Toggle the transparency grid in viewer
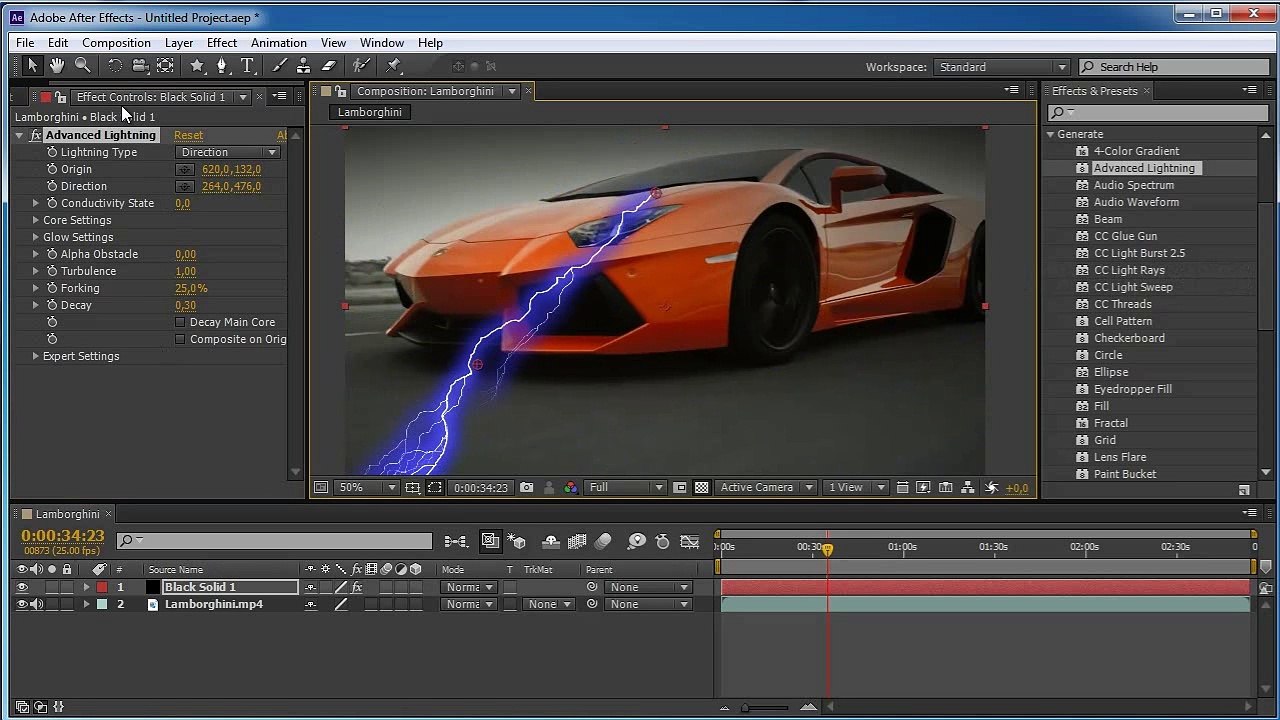The height and width of the screenshot is (720, 1280). coord(701,488)
